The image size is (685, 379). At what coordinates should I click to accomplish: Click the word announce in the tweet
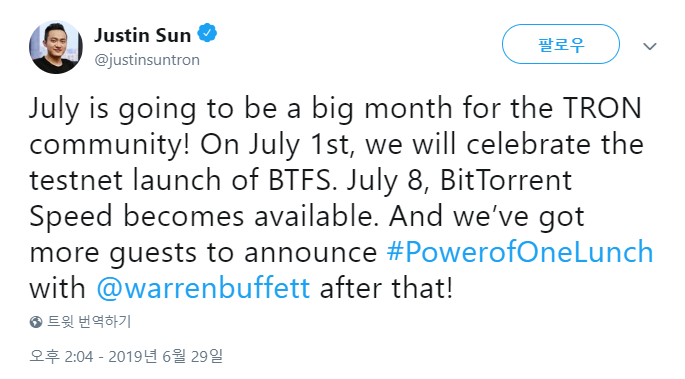(311, 253)
